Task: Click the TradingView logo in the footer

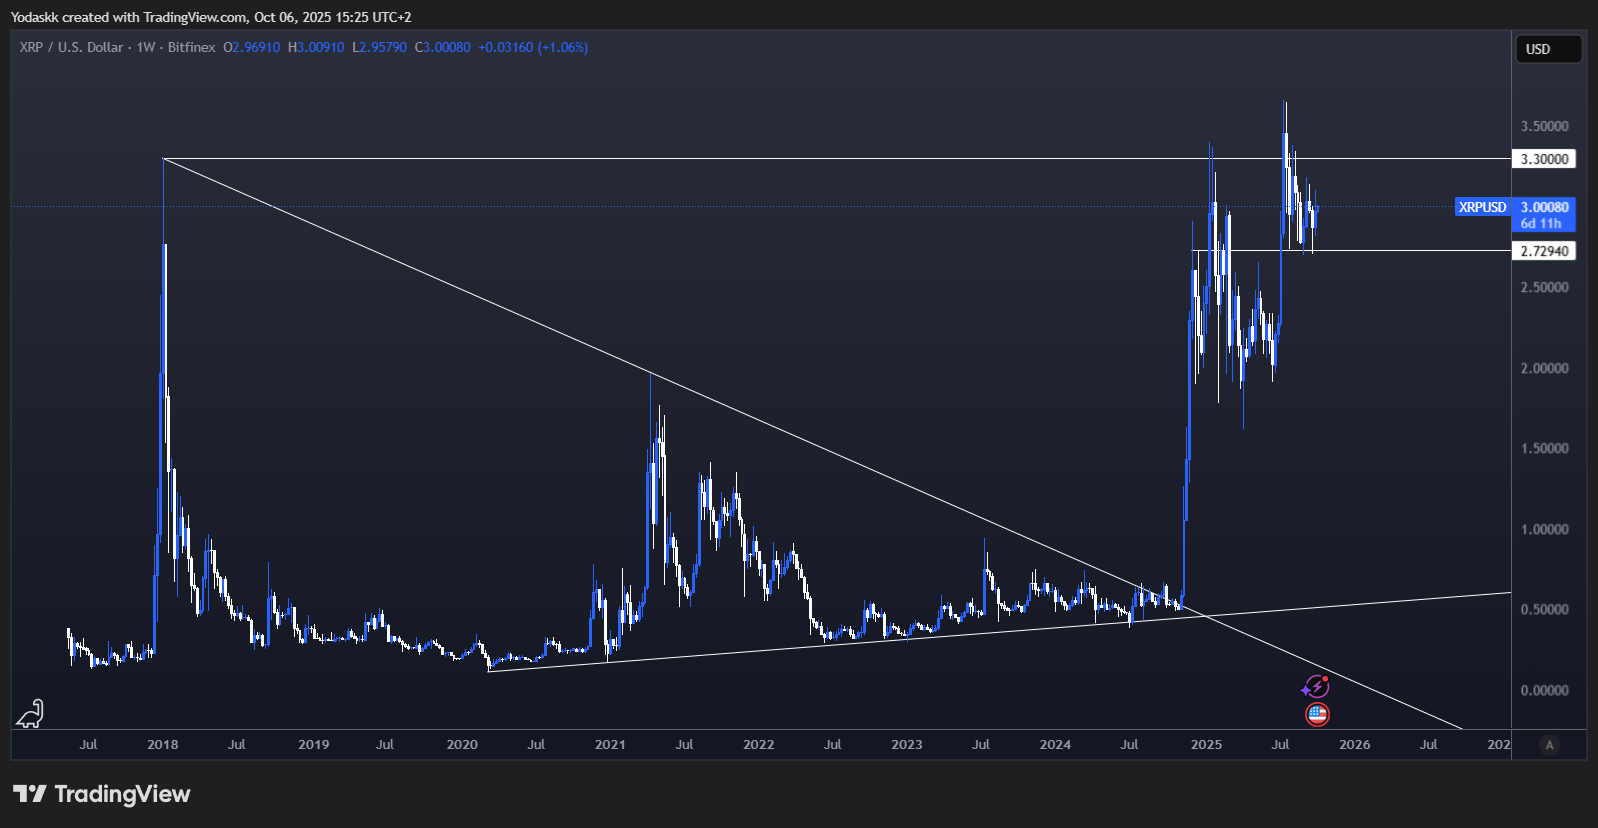Action: tap(101, 794)
